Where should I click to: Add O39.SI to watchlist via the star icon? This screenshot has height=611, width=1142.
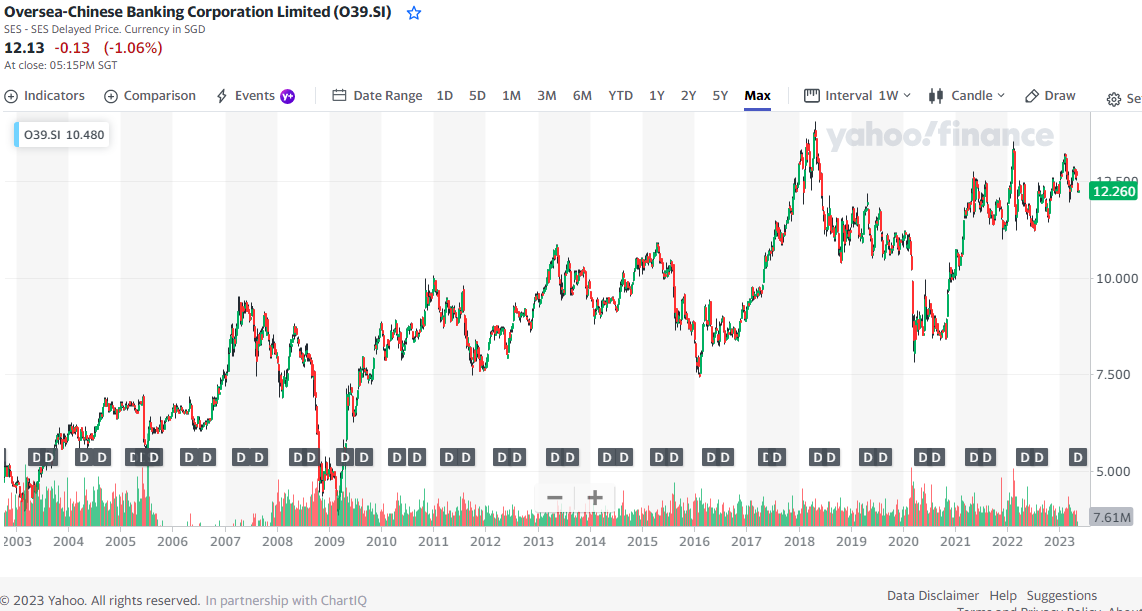click(414, 12)
